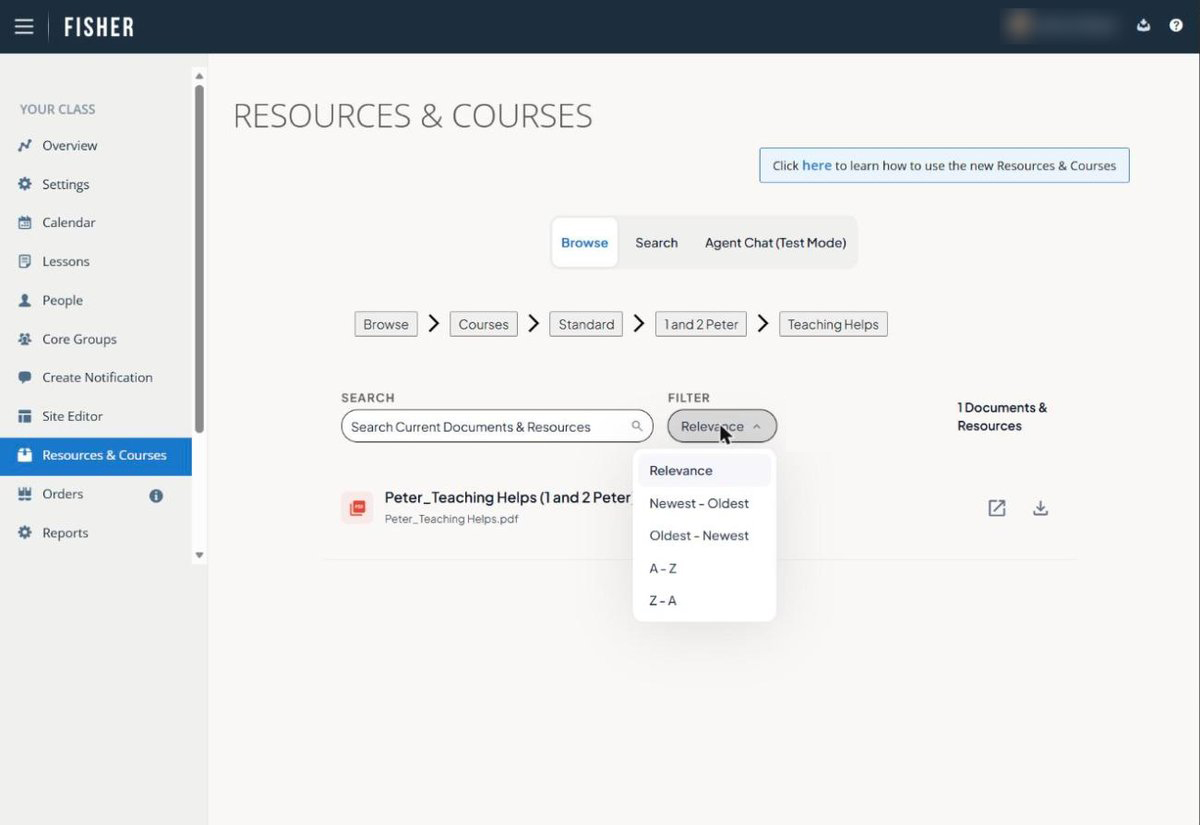The width and height of the screenshot is (1200, 825).
Task: Click the Orders info badge icon
Action: pos(156,495)
